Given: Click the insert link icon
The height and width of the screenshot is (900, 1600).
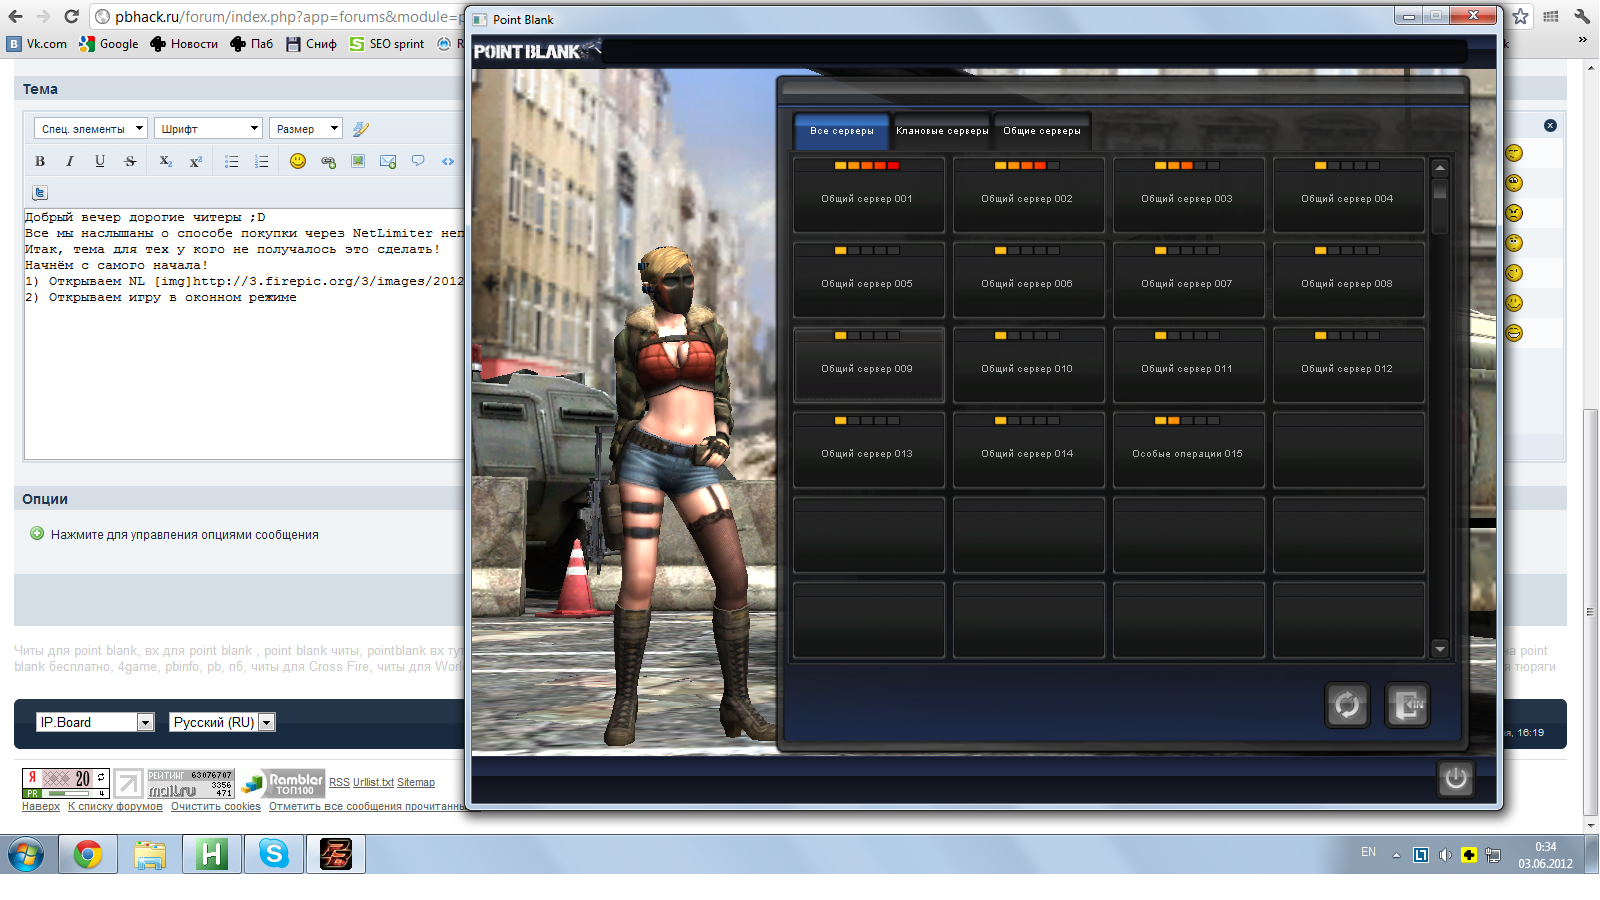Looking at the screenshot, I should (x=328, y=161).
